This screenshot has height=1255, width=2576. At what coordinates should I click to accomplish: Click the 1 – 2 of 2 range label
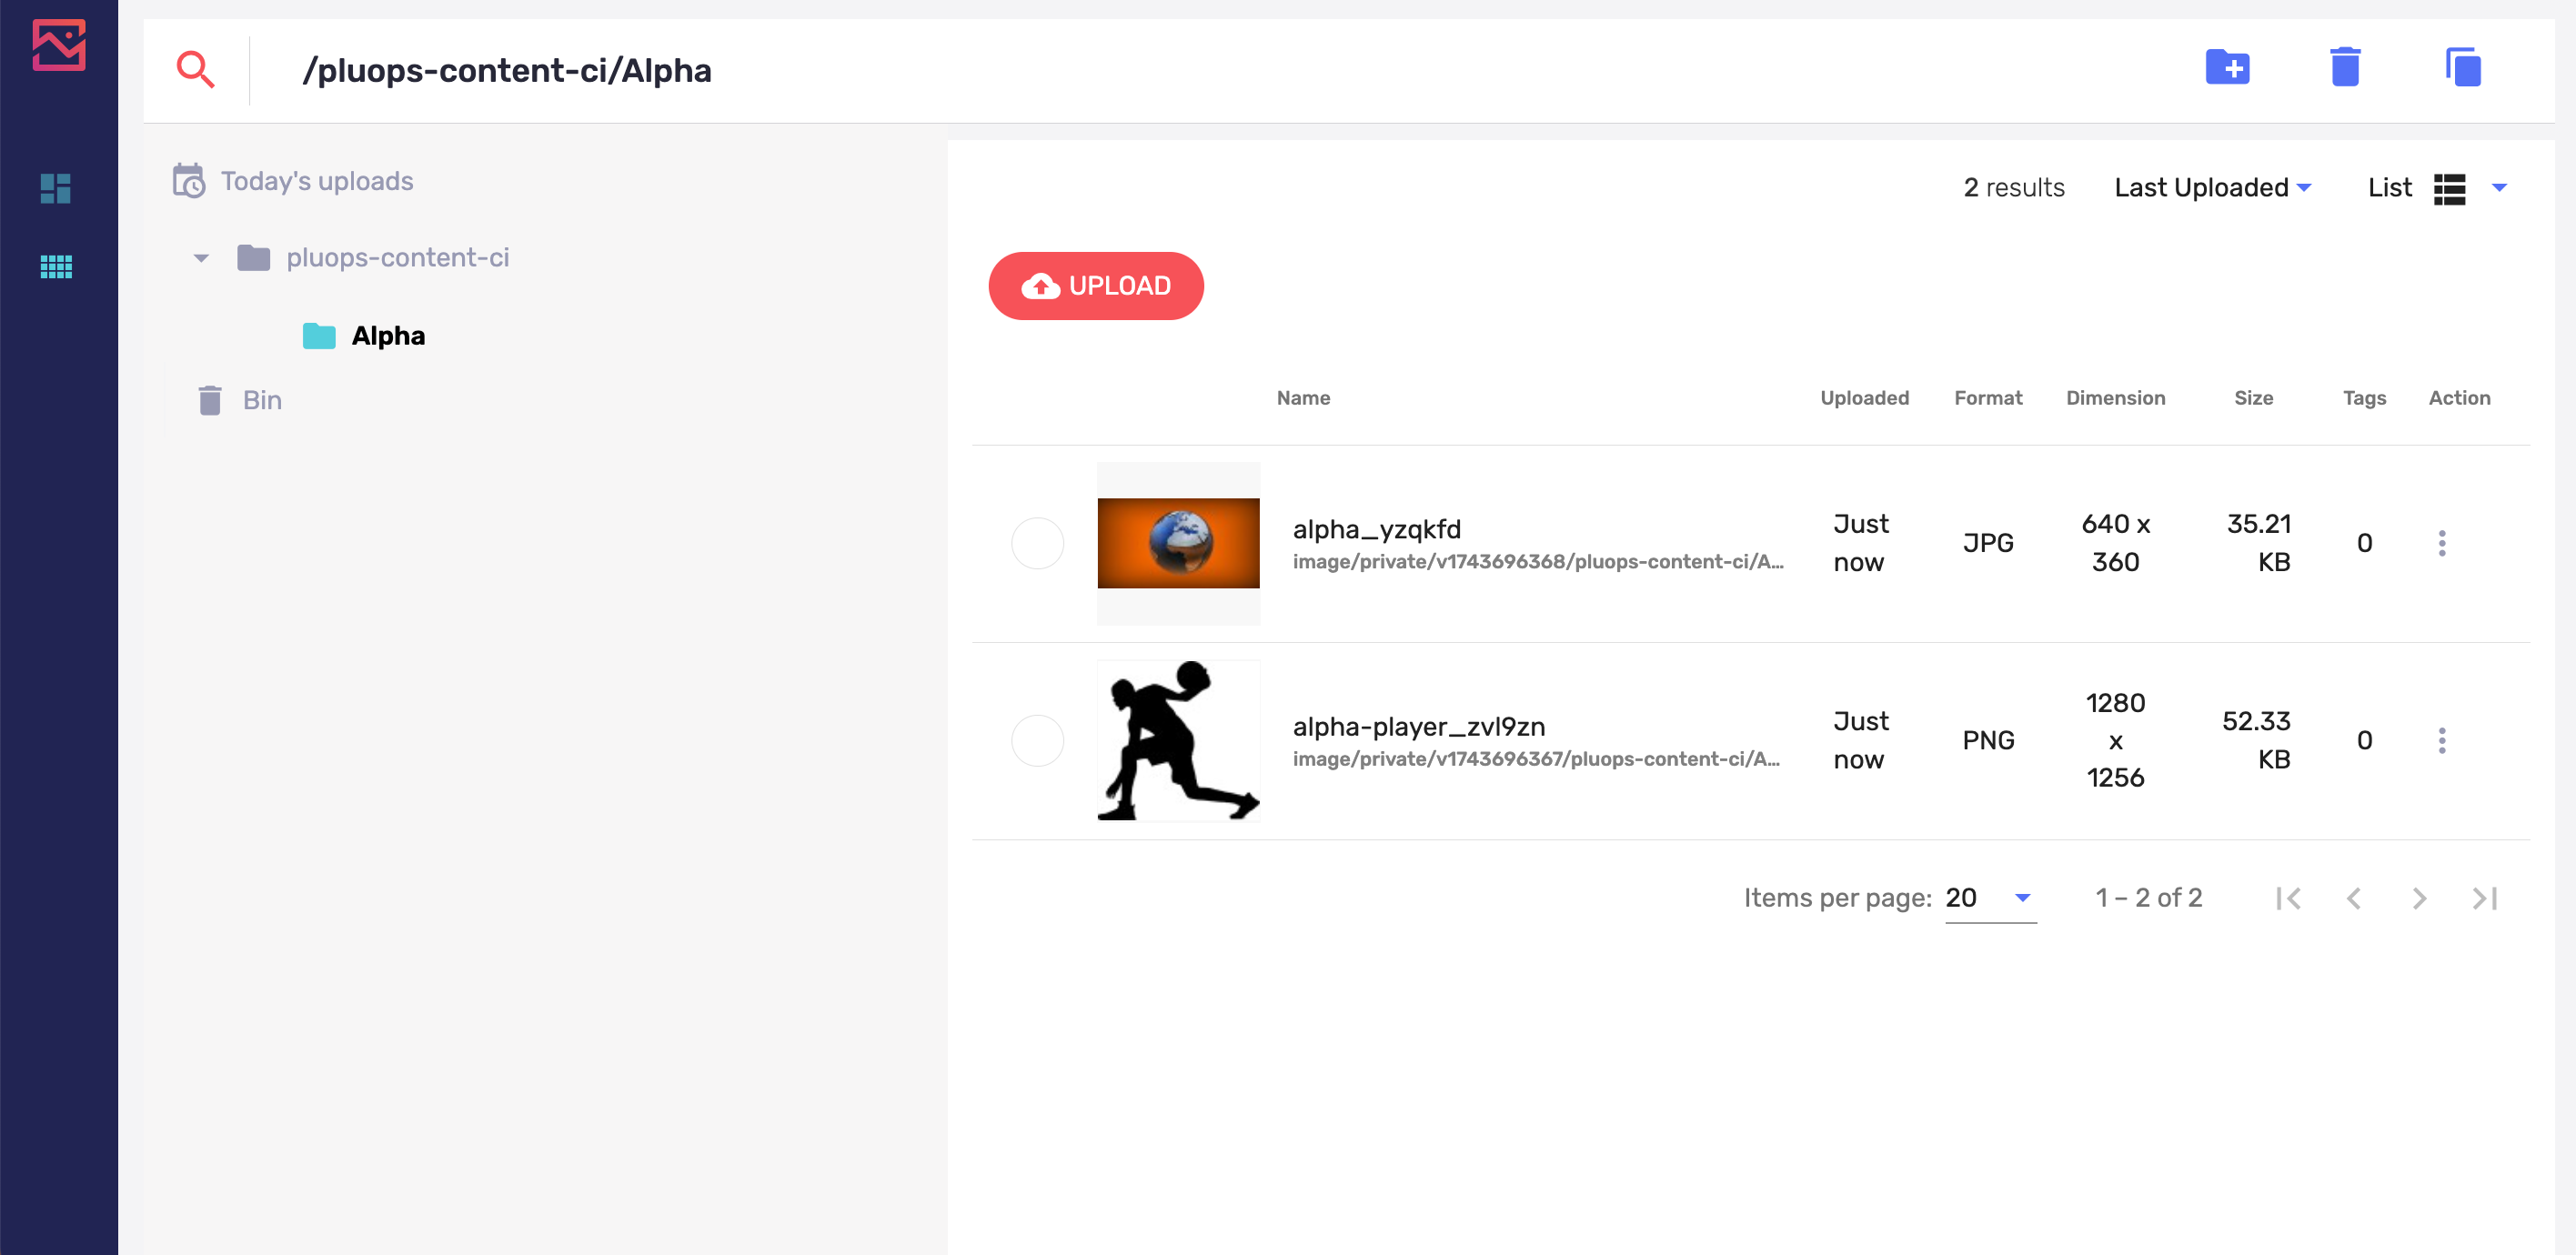2148,898
